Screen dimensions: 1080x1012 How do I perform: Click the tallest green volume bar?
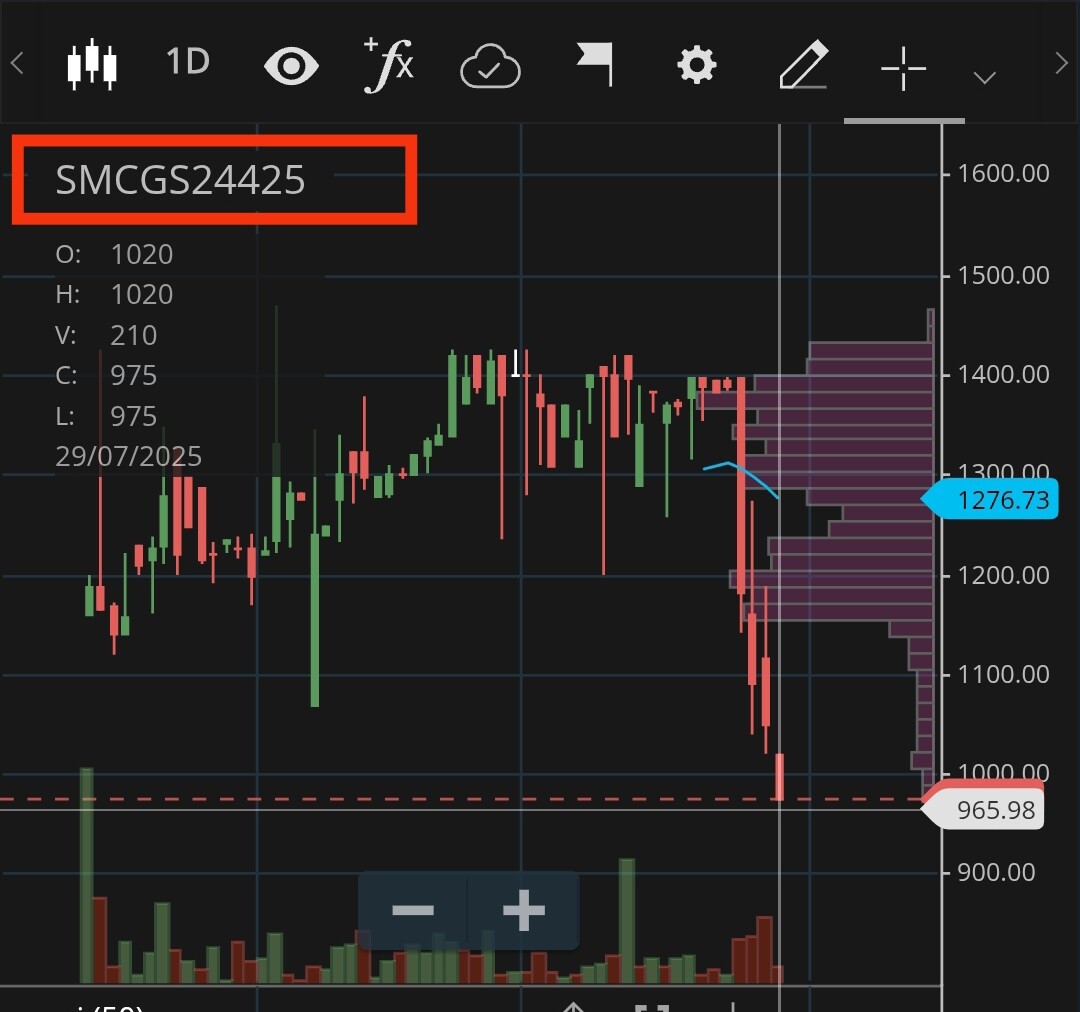[x=86, y=875]
